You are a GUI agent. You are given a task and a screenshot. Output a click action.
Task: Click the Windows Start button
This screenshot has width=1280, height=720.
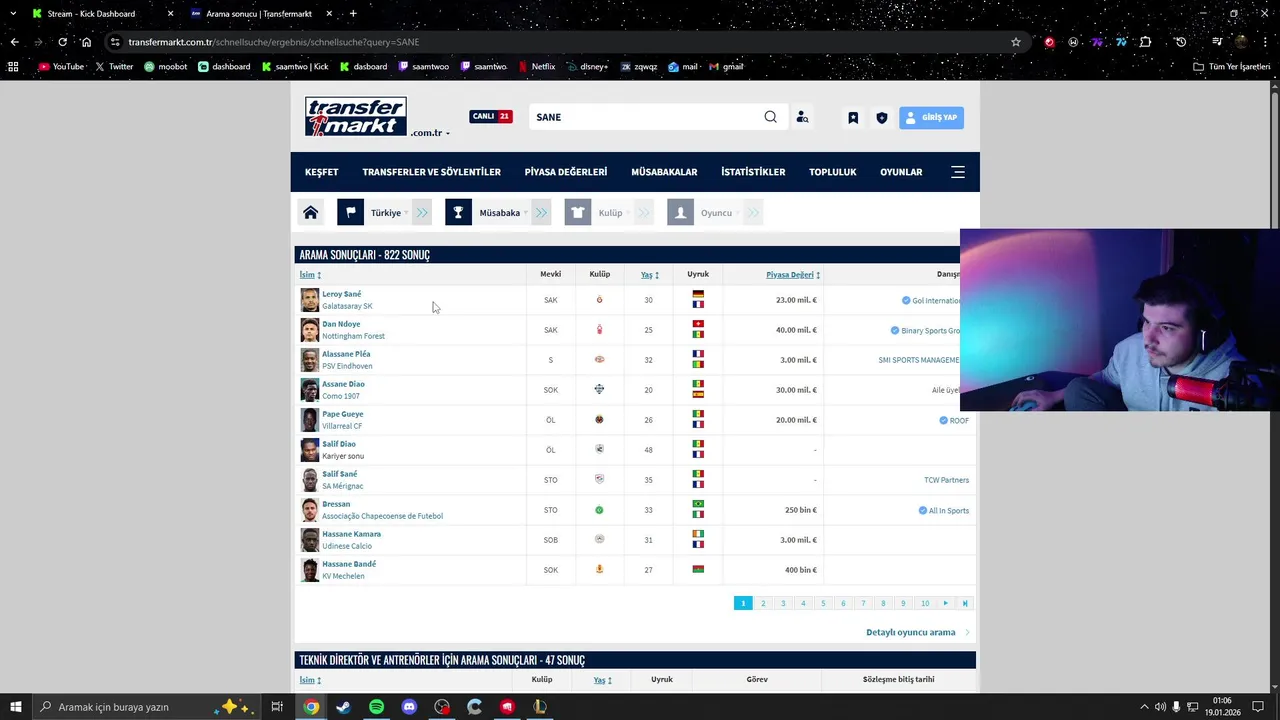[15, 707]
